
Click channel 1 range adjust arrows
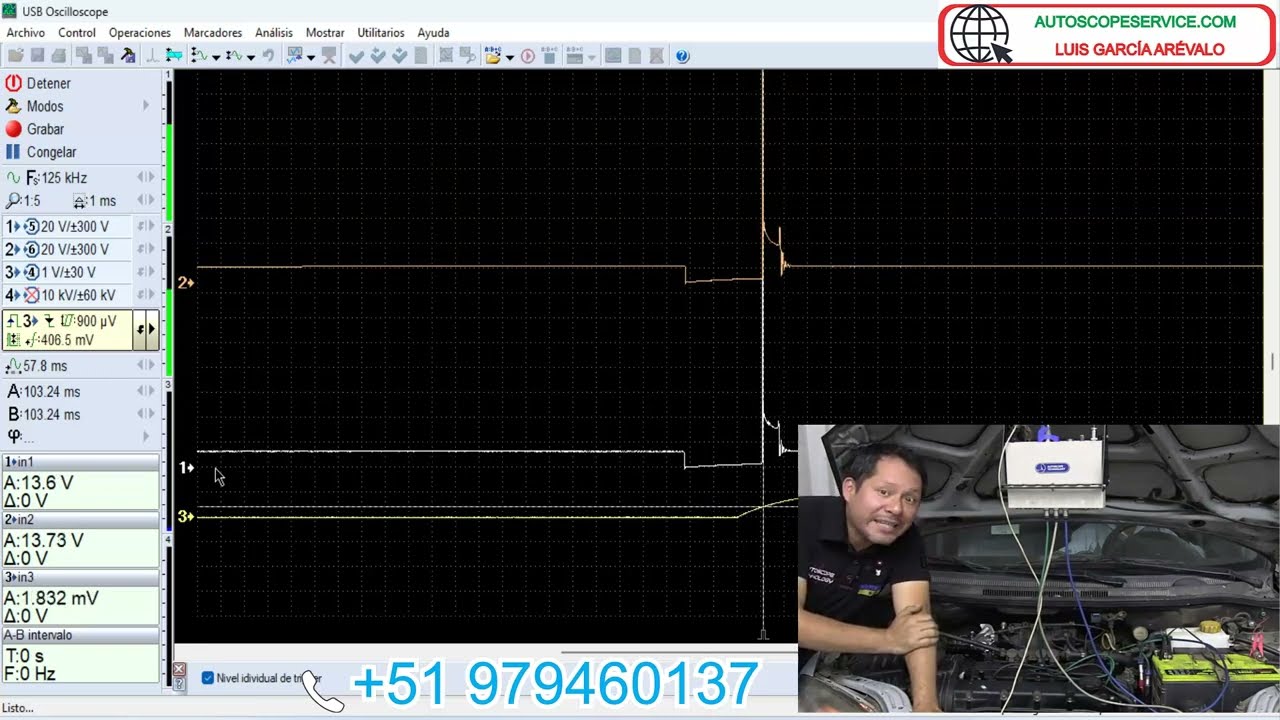[x=146, y=226]
